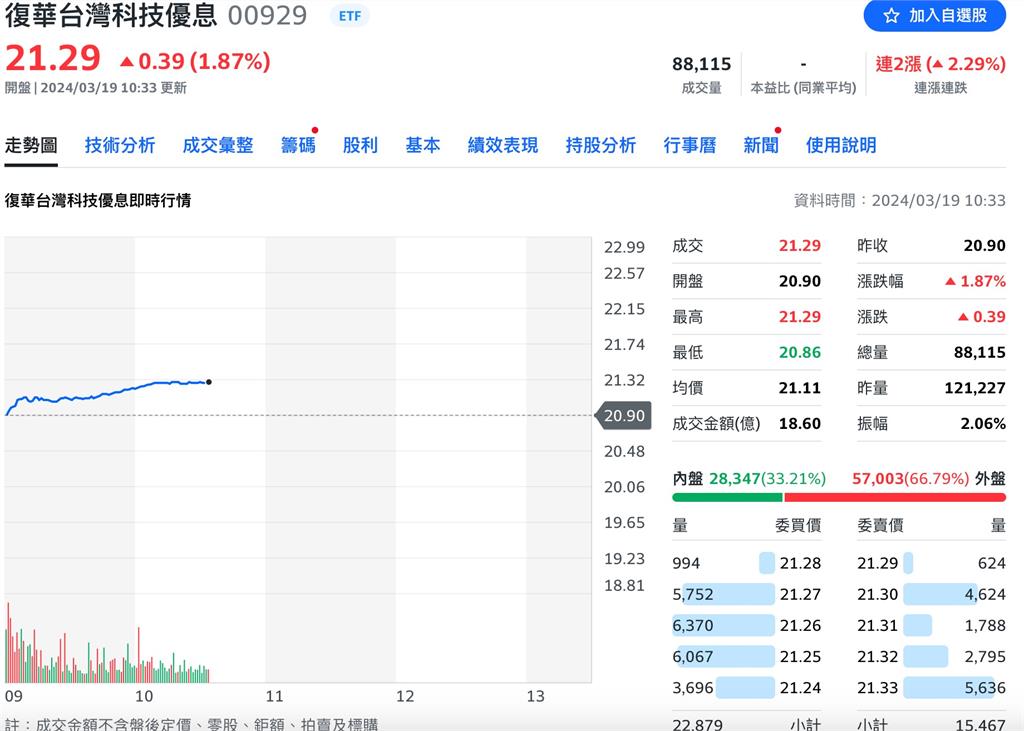
Task: View the 績效表現 tab
Action: pos(502,145)
